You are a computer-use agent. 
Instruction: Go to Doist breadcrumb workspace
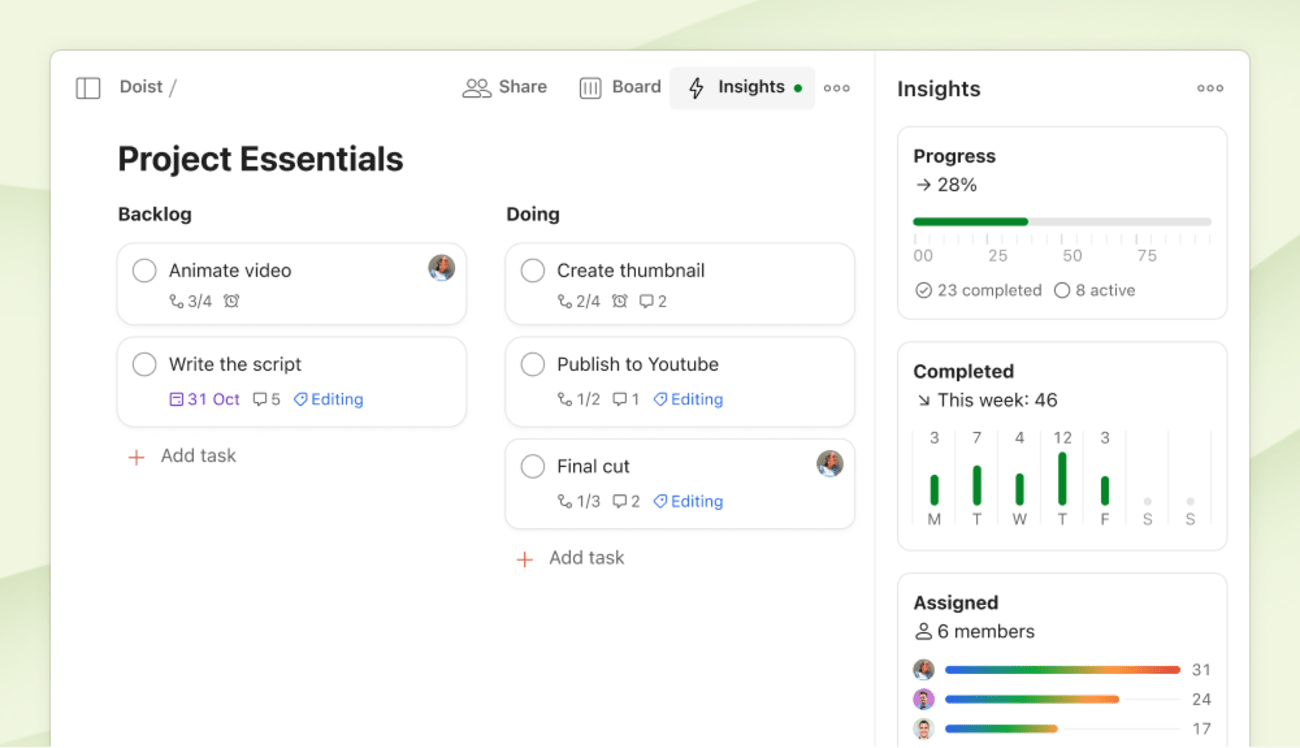click(141, 87)
